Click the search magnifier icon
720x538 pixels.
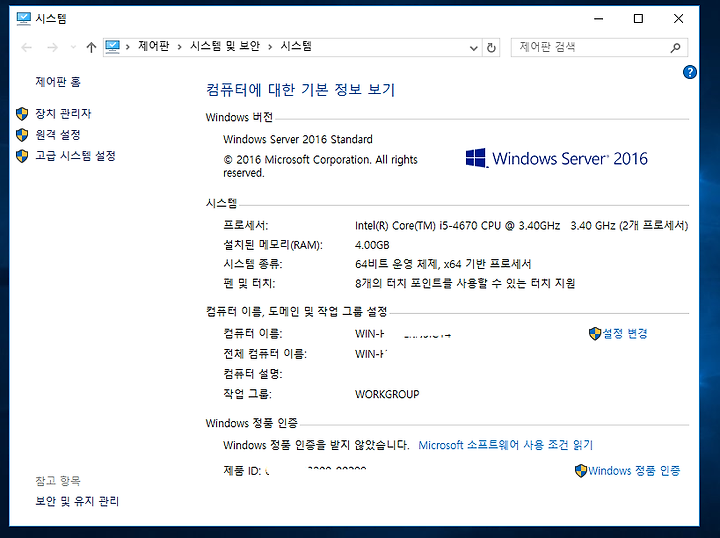675,47
